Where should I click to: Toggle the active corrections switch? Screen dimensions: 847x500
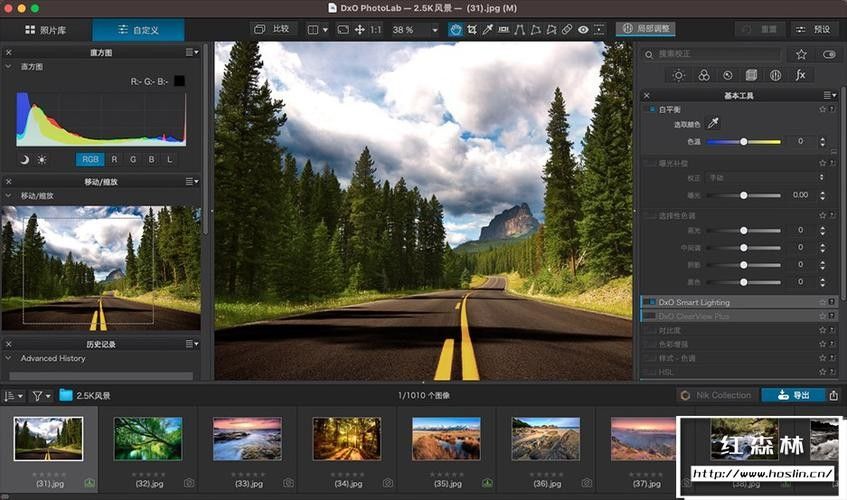pos(829,54)
